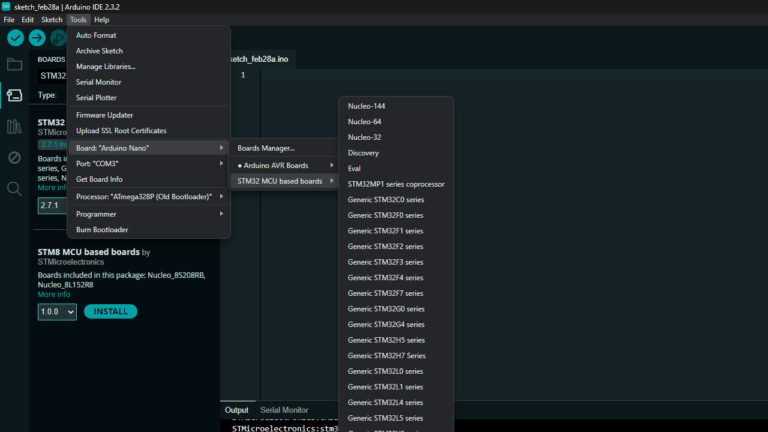Choose Auto Format from Tools menu
The width and height of the screenshot is (768, 432).
point(96,35)
